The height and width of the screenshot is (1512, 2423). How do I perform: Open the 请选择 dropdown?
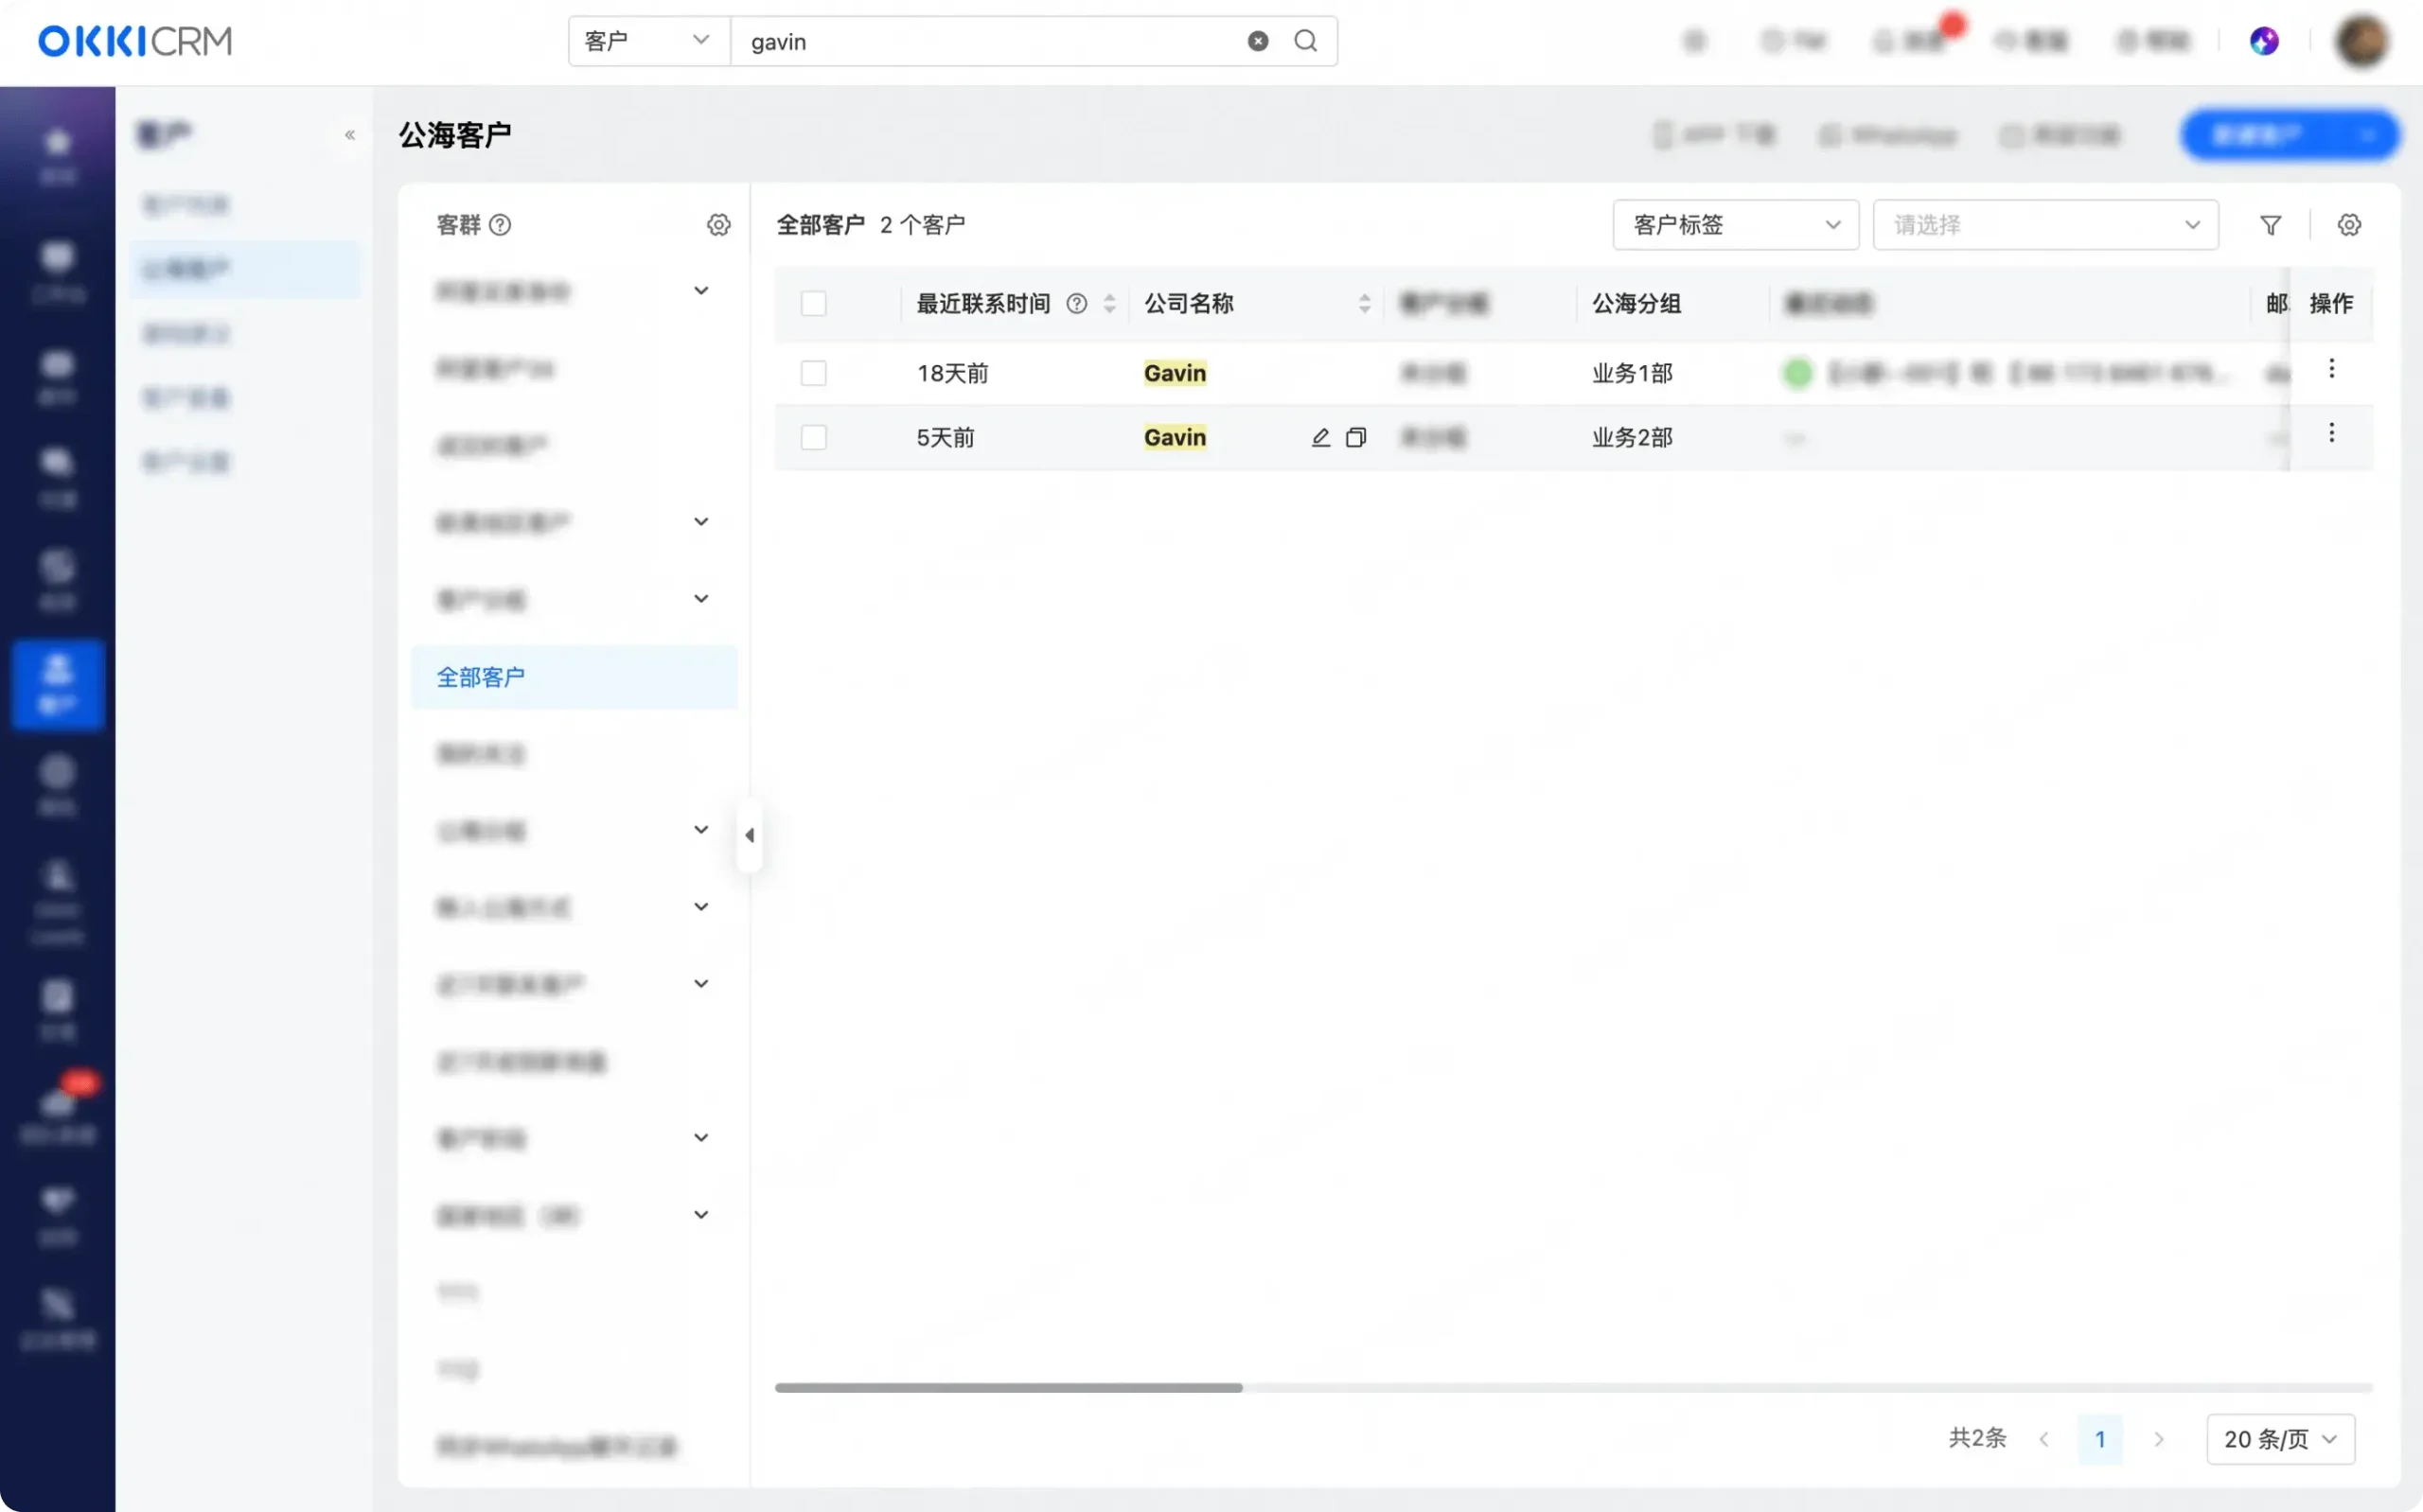point(2044,225)
